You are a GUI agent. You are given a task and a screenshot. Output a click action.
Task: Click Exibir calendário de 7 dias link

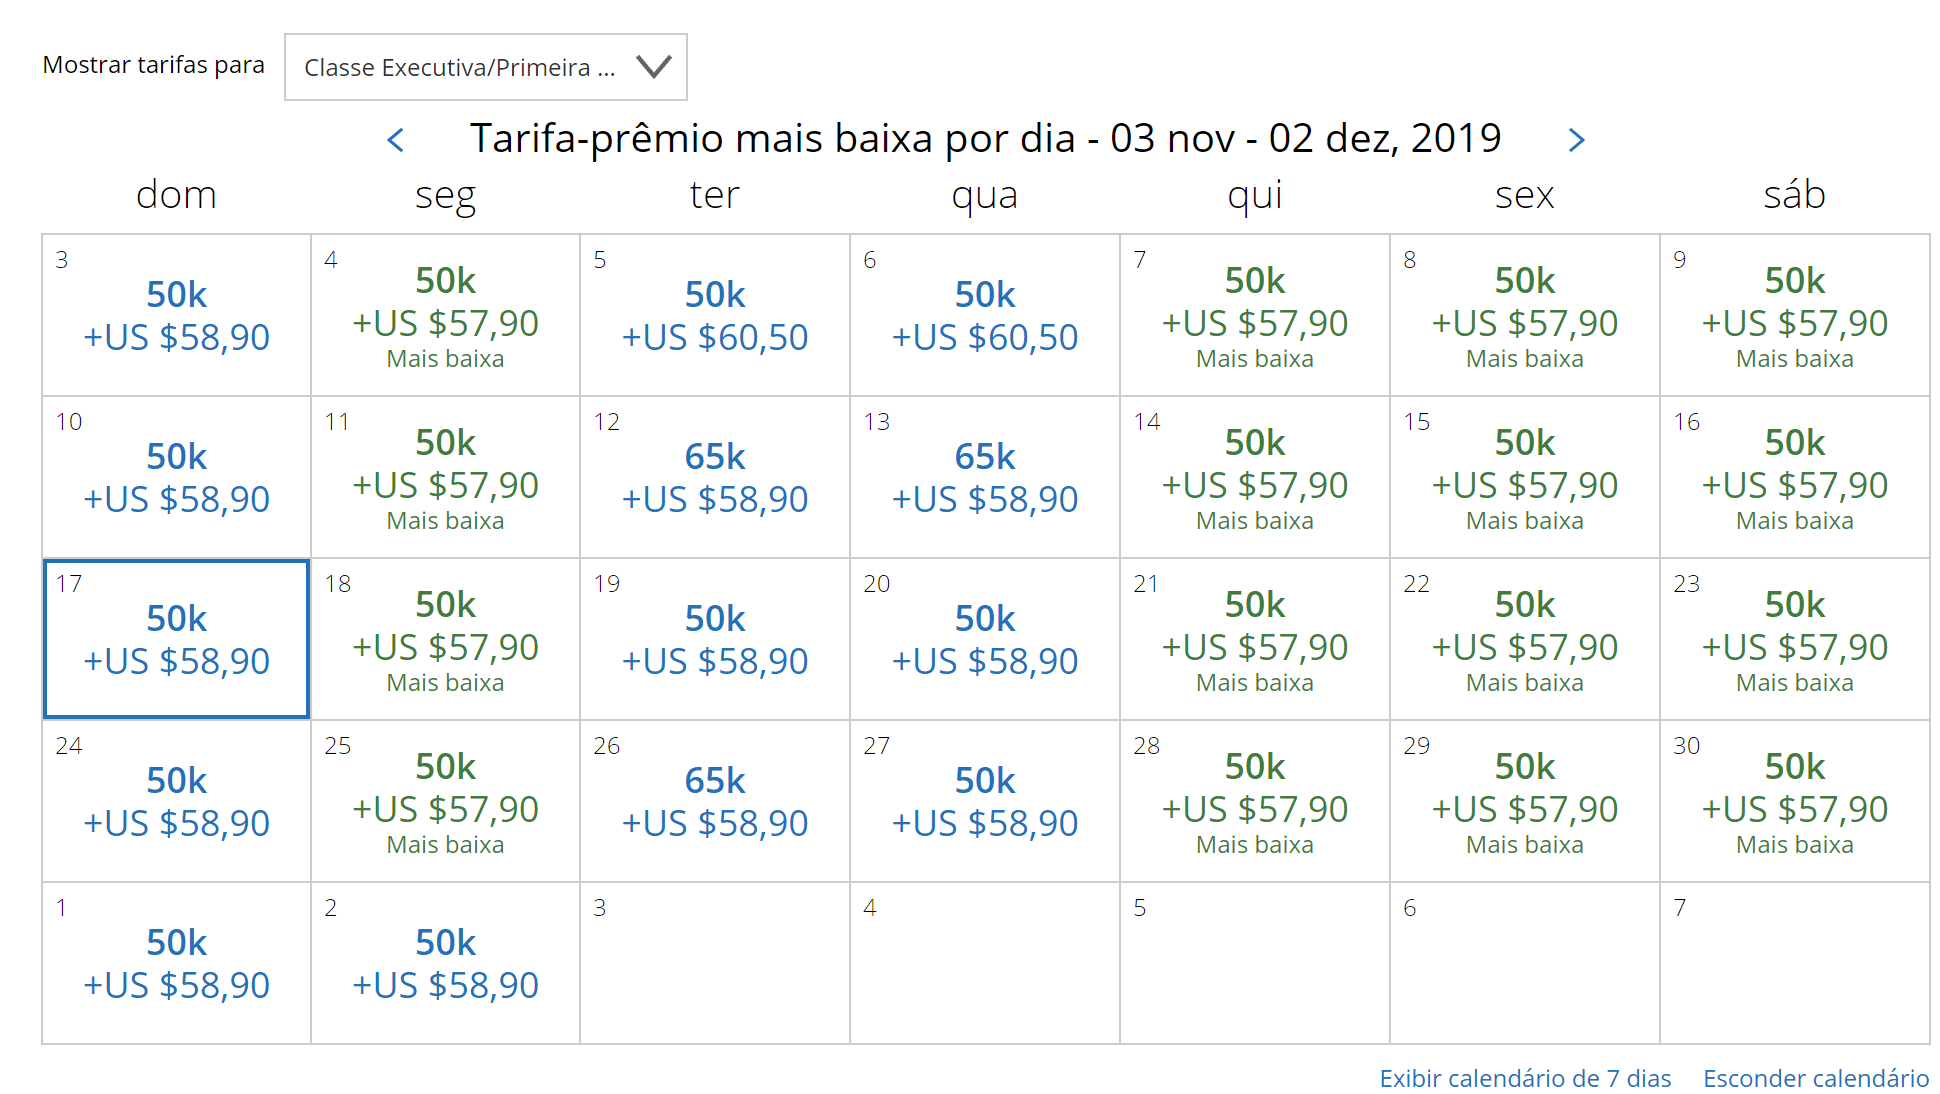click(x=1525, y=1078)
